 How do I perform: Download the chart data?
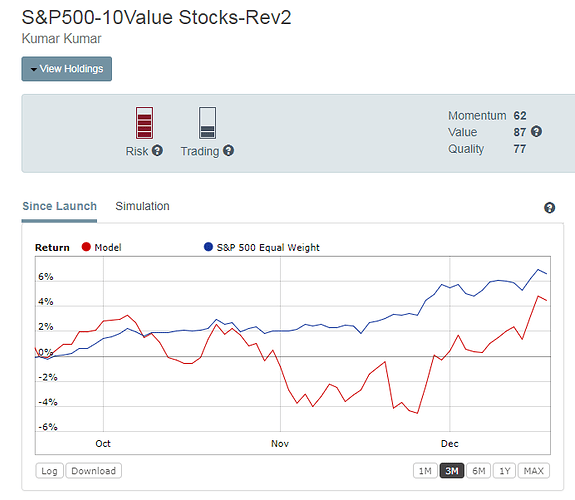pyautogui.click(x=94, y=471)
